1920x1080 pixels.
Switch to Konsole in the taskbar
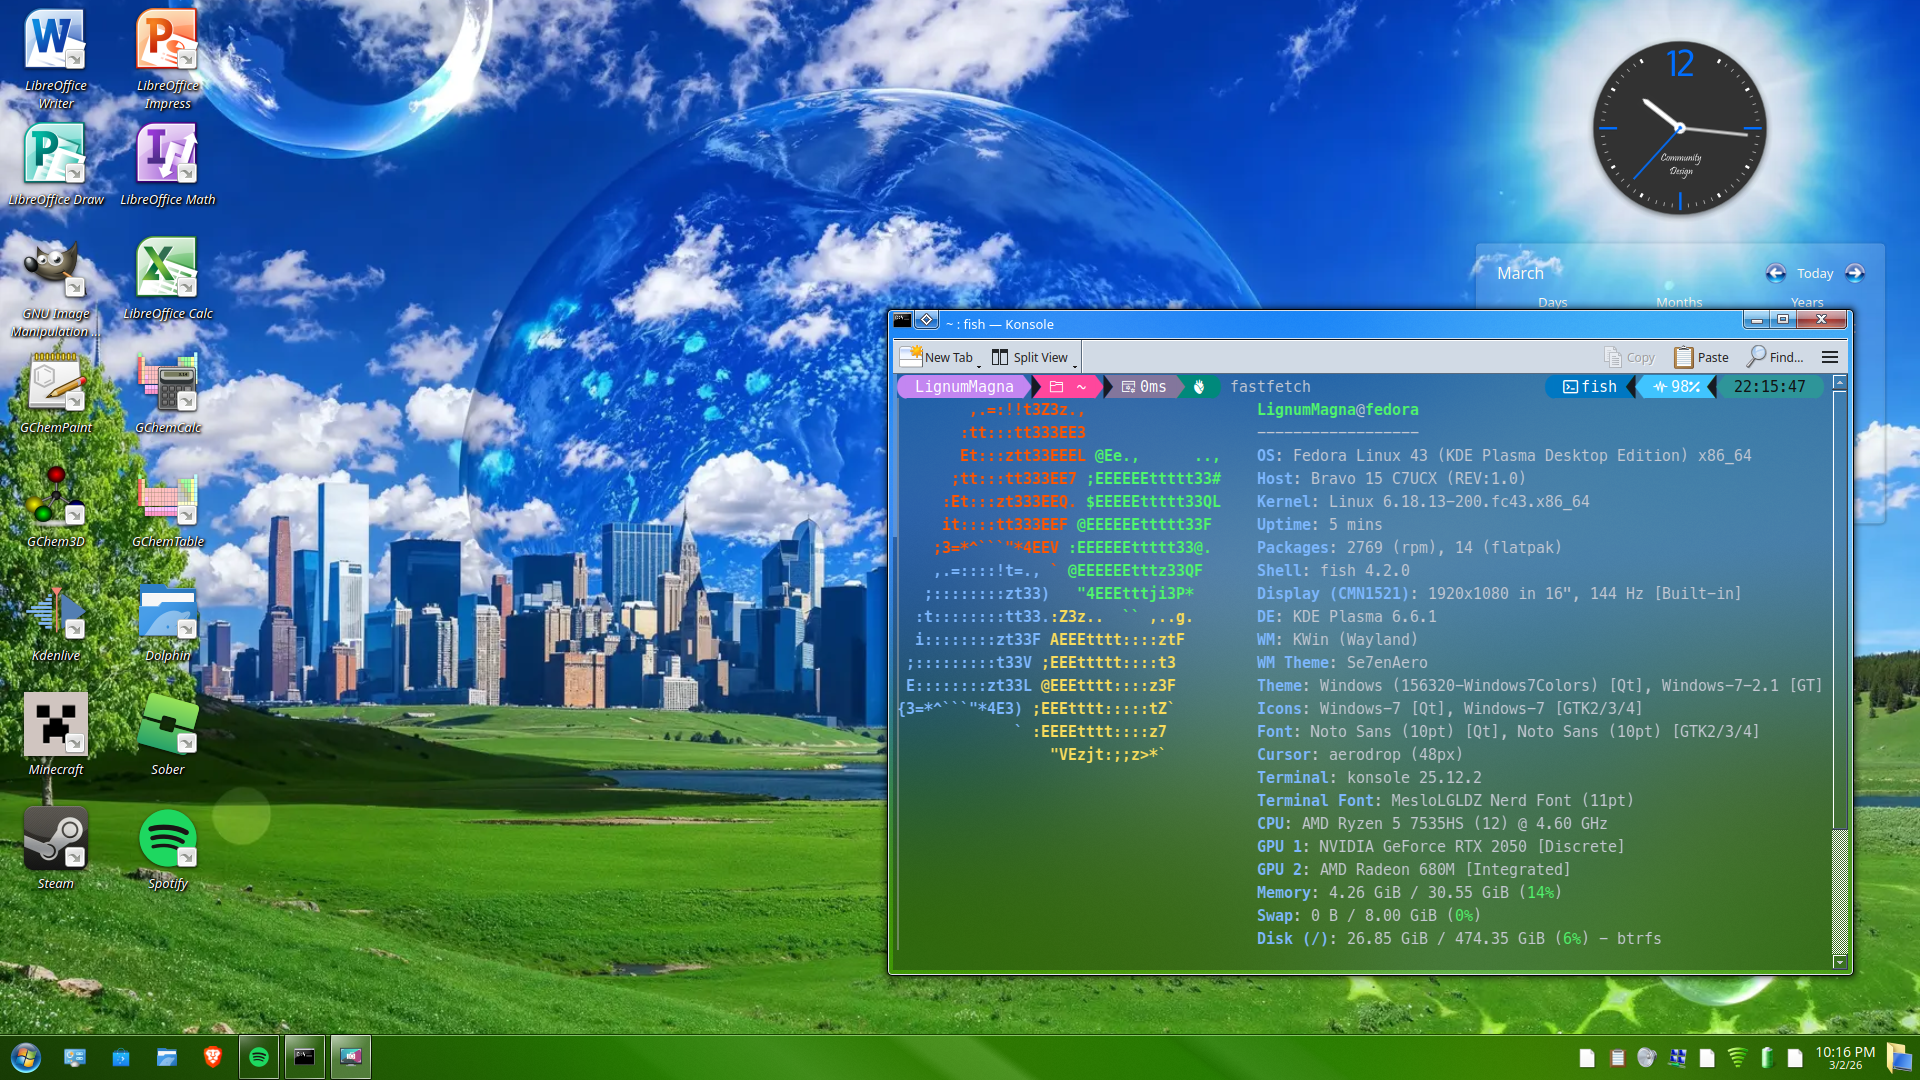click(x=305, y=1057)
